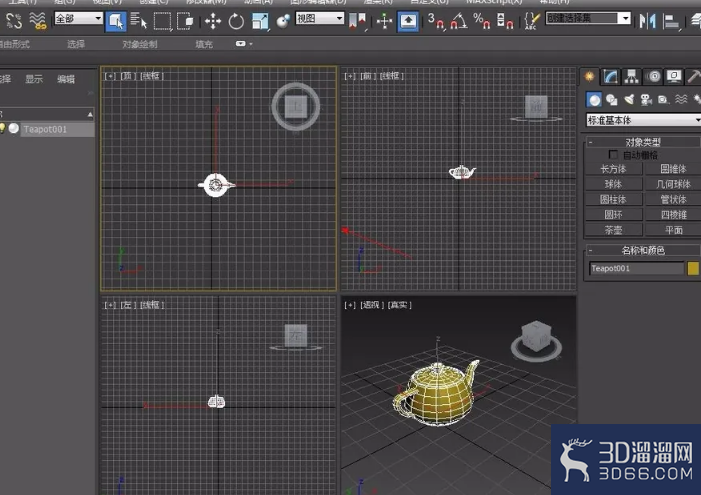Click the Bind to Space Warp icon
701x495 pixels.
point(38,21)
